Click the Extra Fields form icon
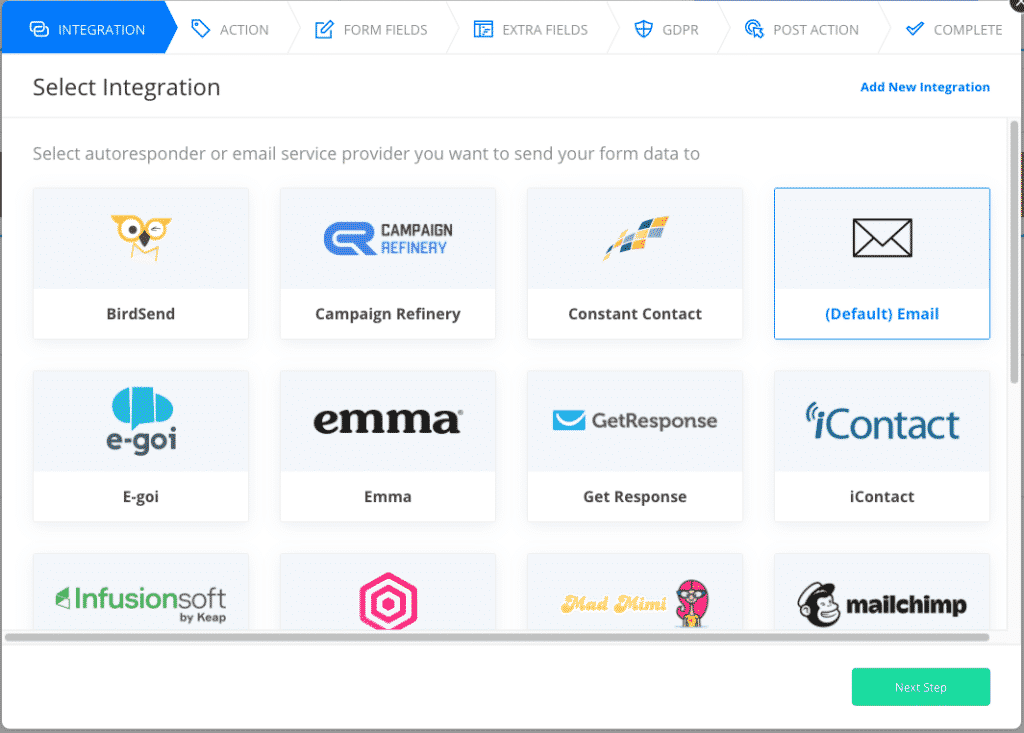 (x=483, y=29)
